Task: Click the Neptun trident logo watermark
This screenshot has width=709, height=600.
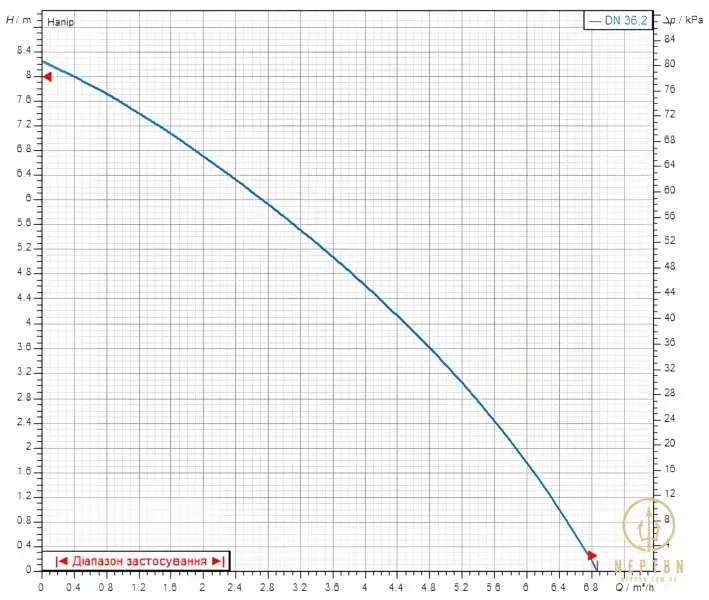Action: 649,525
